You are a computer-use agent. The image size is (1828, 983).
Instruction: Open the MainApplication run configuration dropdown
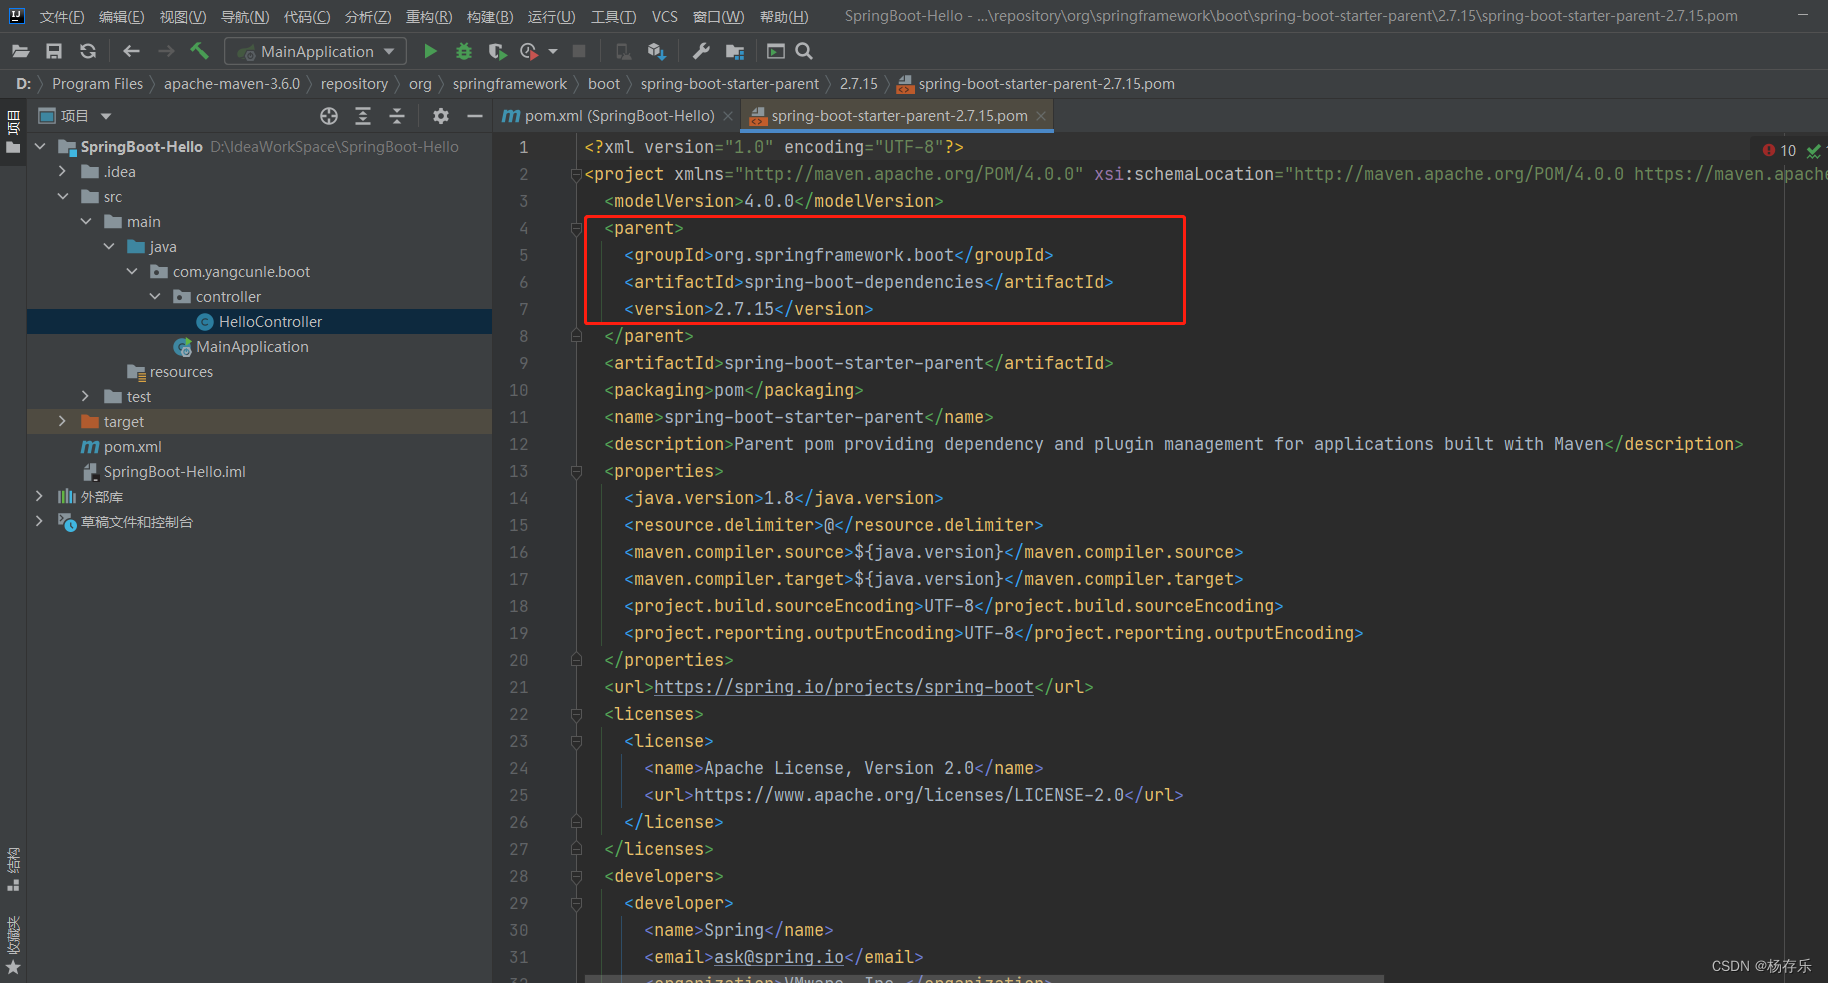316,51
